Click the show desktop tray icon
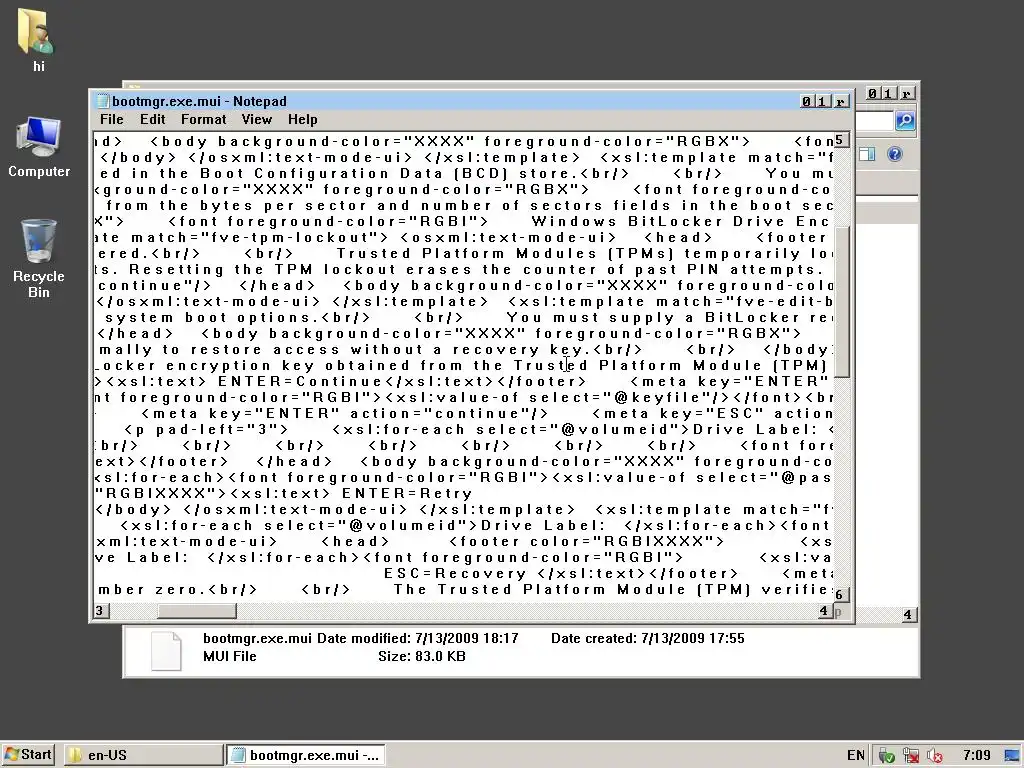Screen dimensions: 1024x768 click(1012, 756)
